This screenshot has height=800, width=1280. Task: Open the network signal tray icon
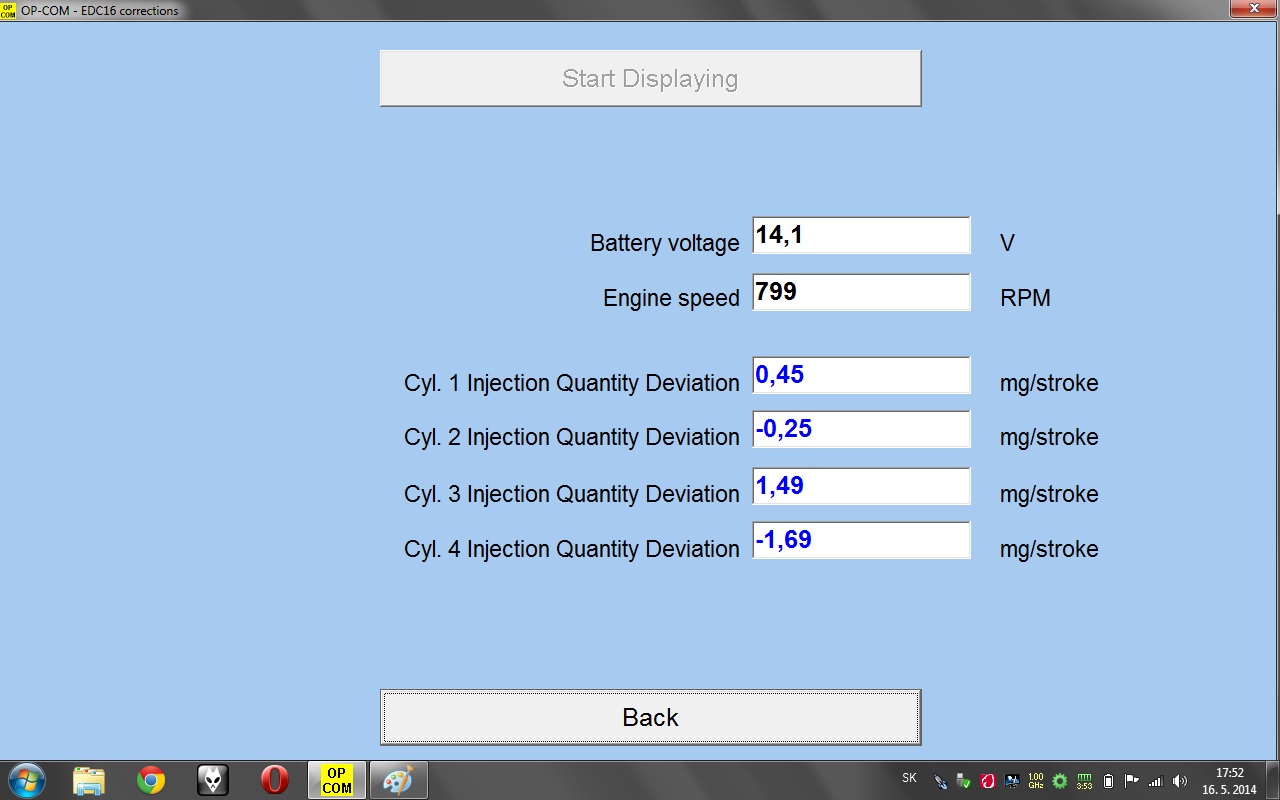pyautogui.click(x=1156, y=781)
